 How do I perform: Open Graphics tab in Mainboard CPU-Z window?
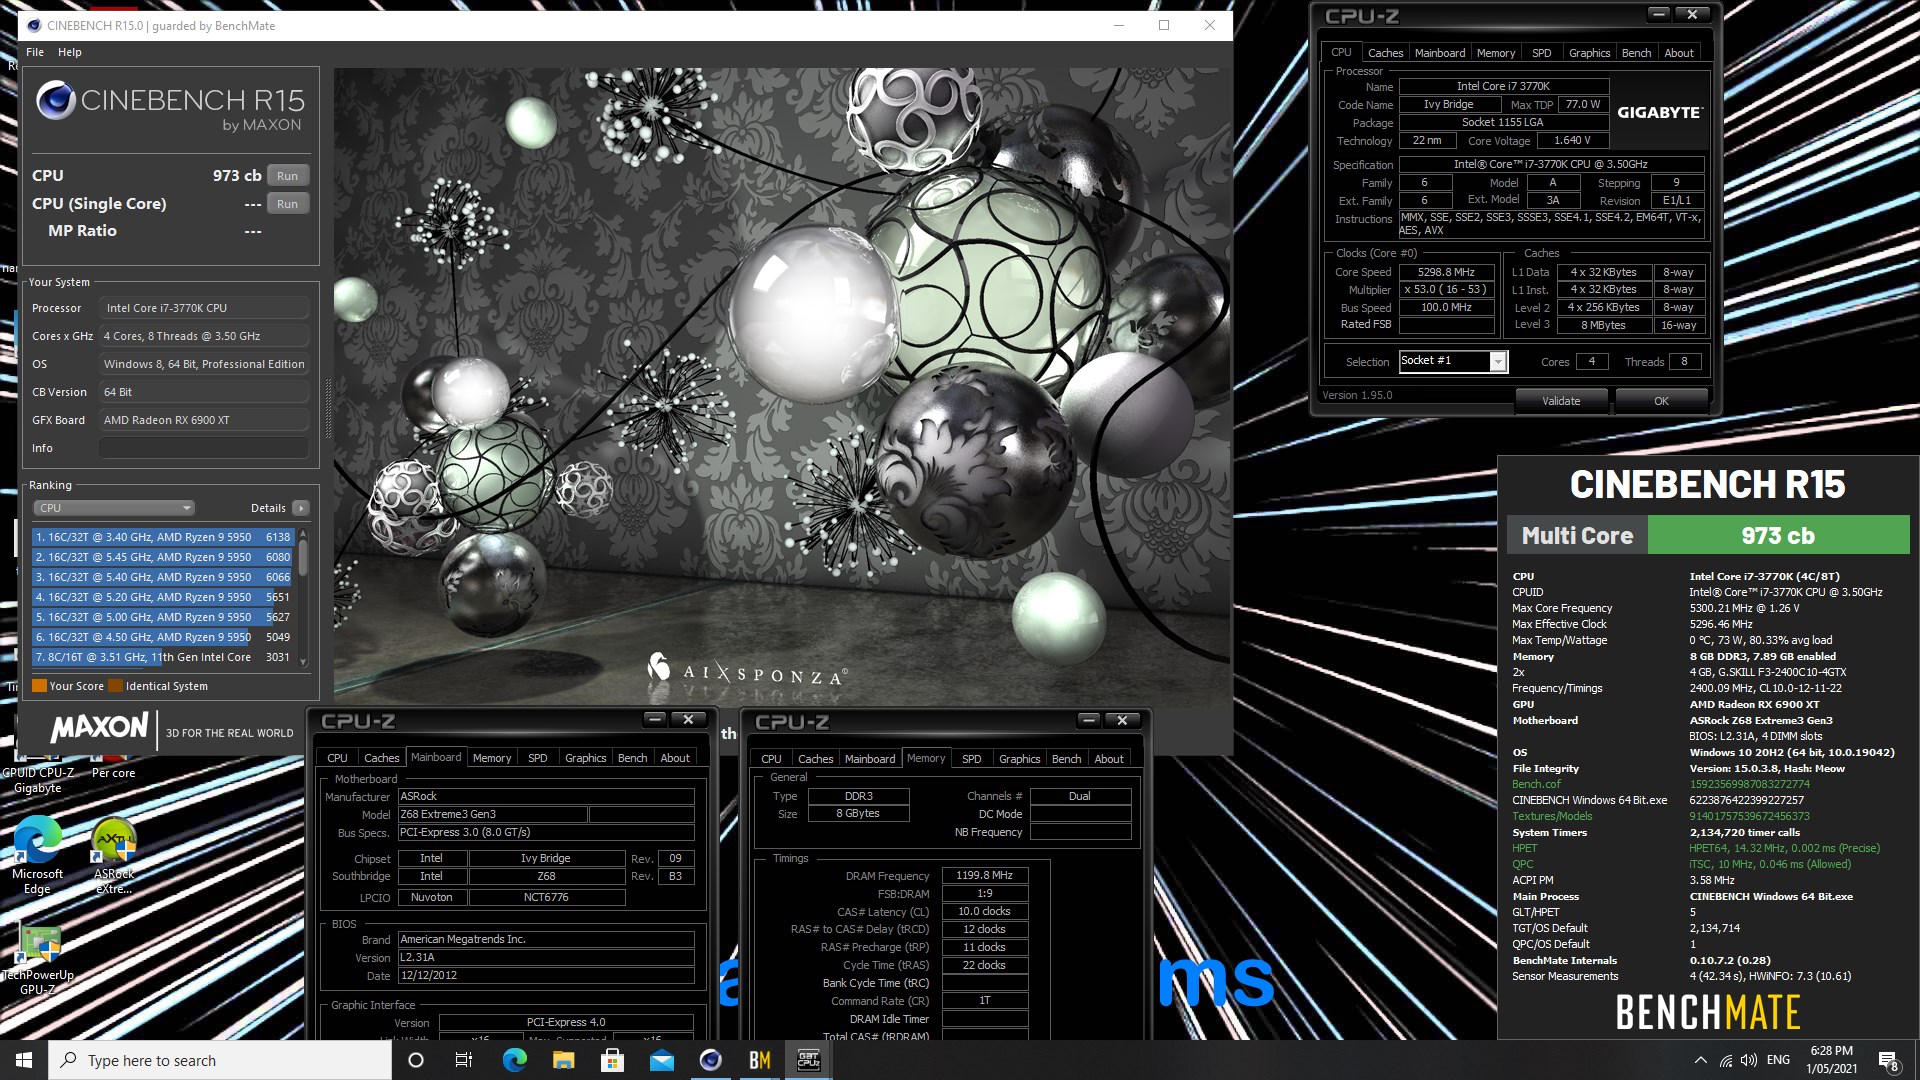click(585, 758)
